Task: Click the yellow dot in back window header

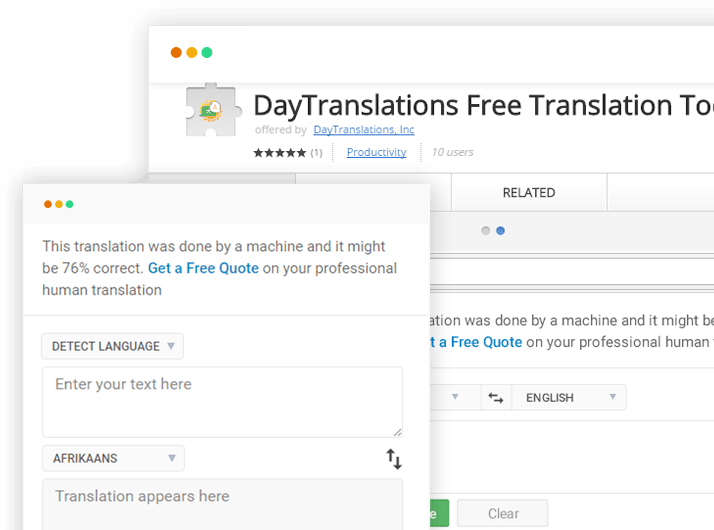Action: point(192,53)
